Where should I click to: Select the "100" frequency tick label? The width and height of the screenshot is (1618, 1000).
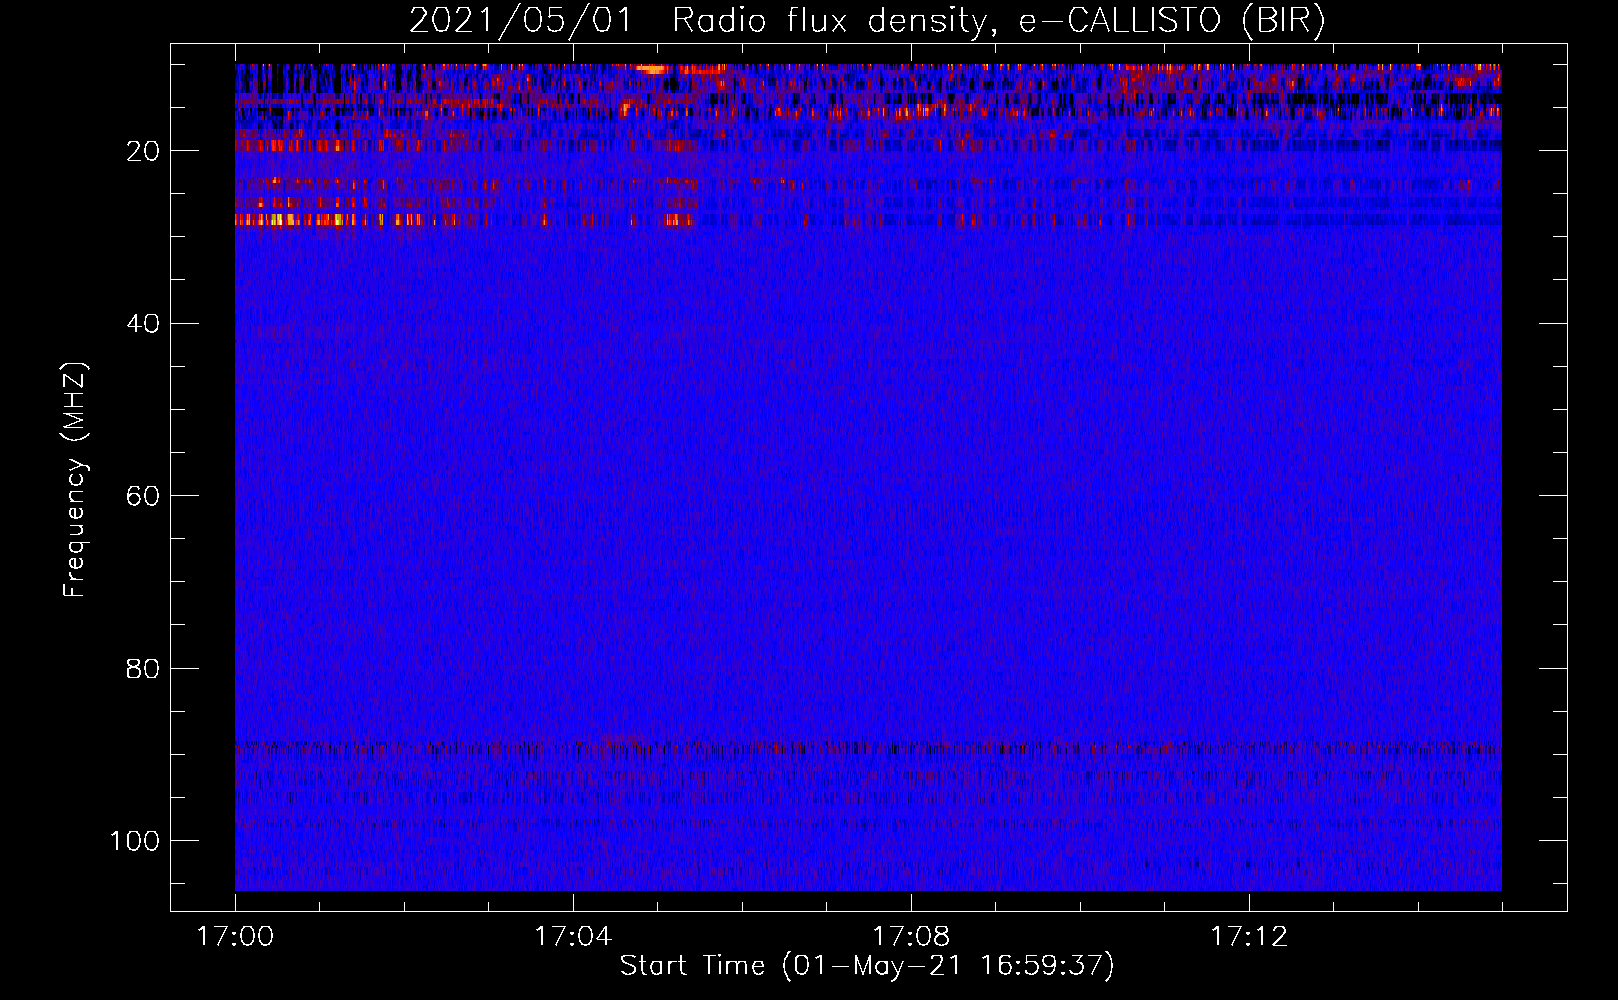coord(135,841)
